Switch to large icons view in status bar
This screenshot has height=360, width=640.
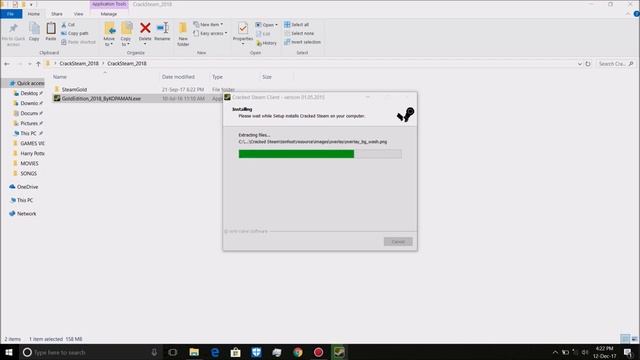(634, 339)
